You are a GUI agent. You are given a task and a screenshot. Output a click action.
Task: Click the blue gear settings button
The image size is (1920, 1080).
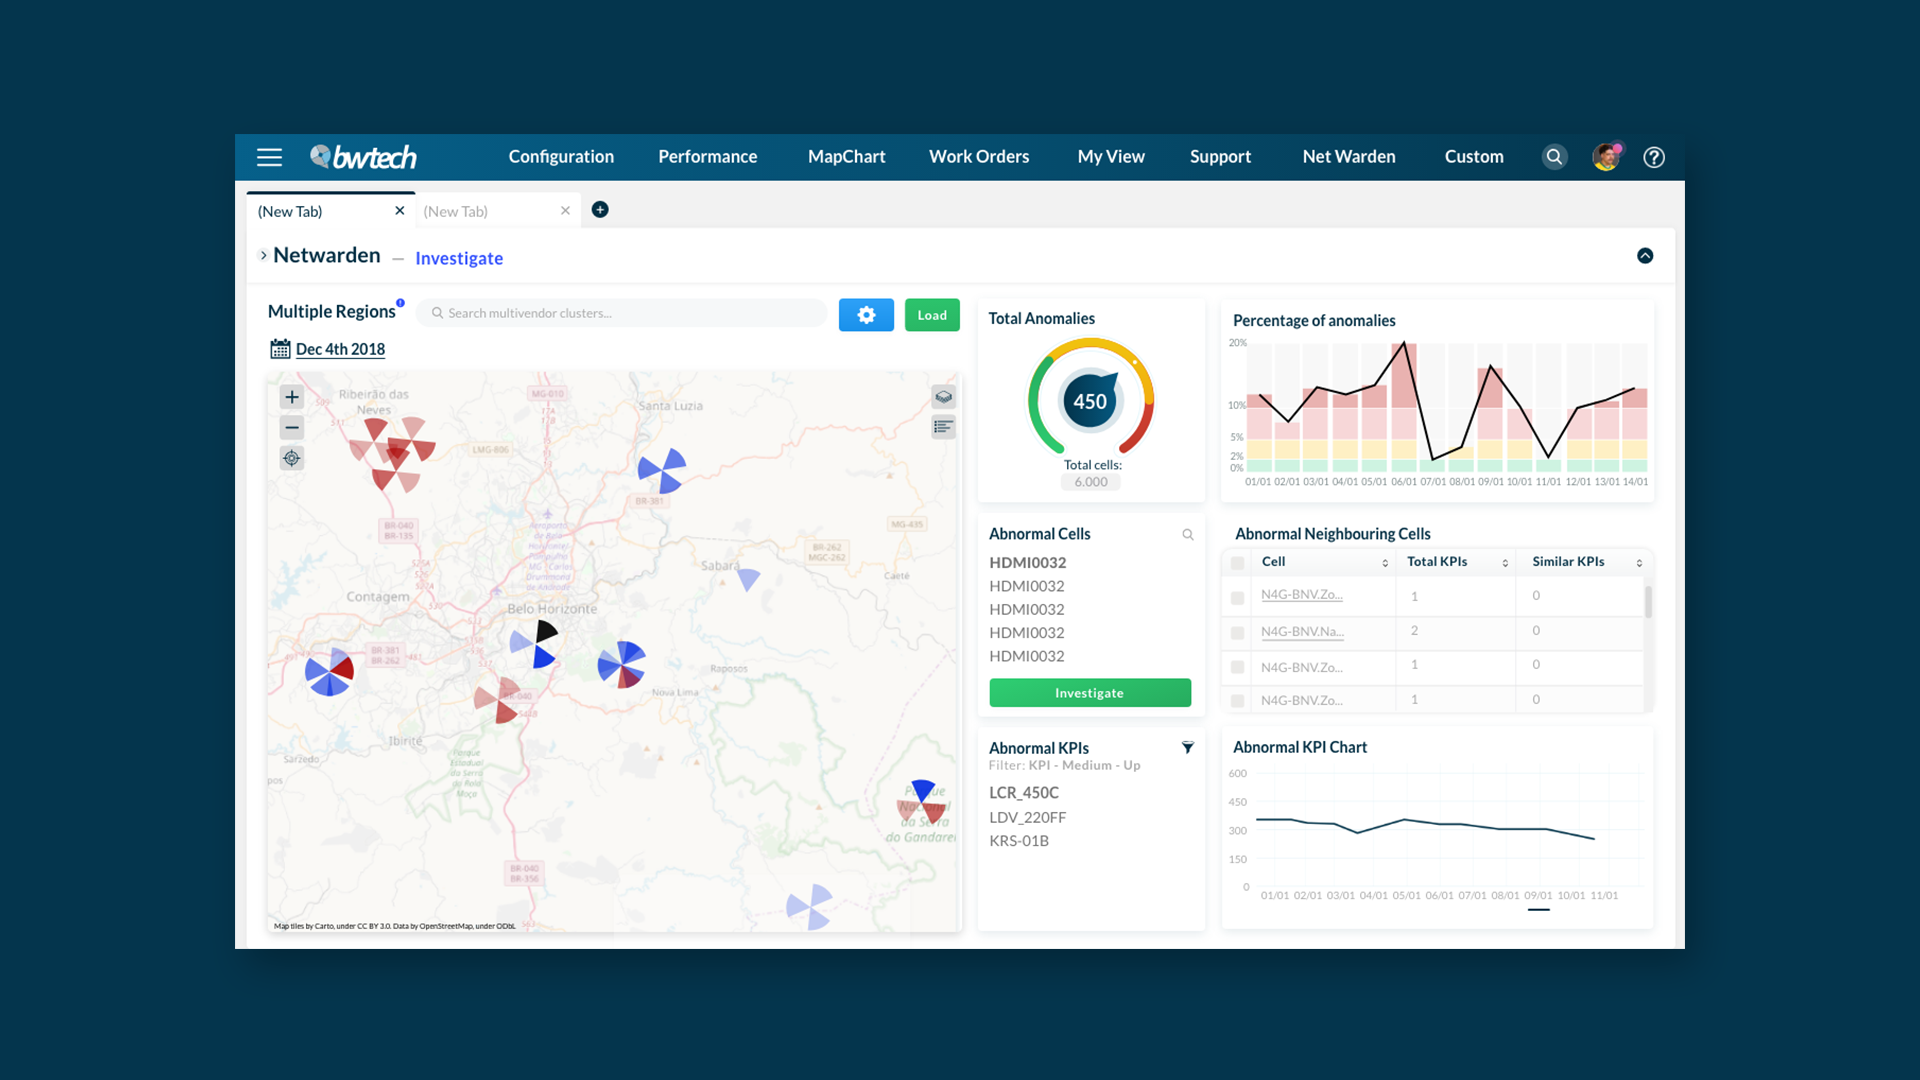point(866,315)
